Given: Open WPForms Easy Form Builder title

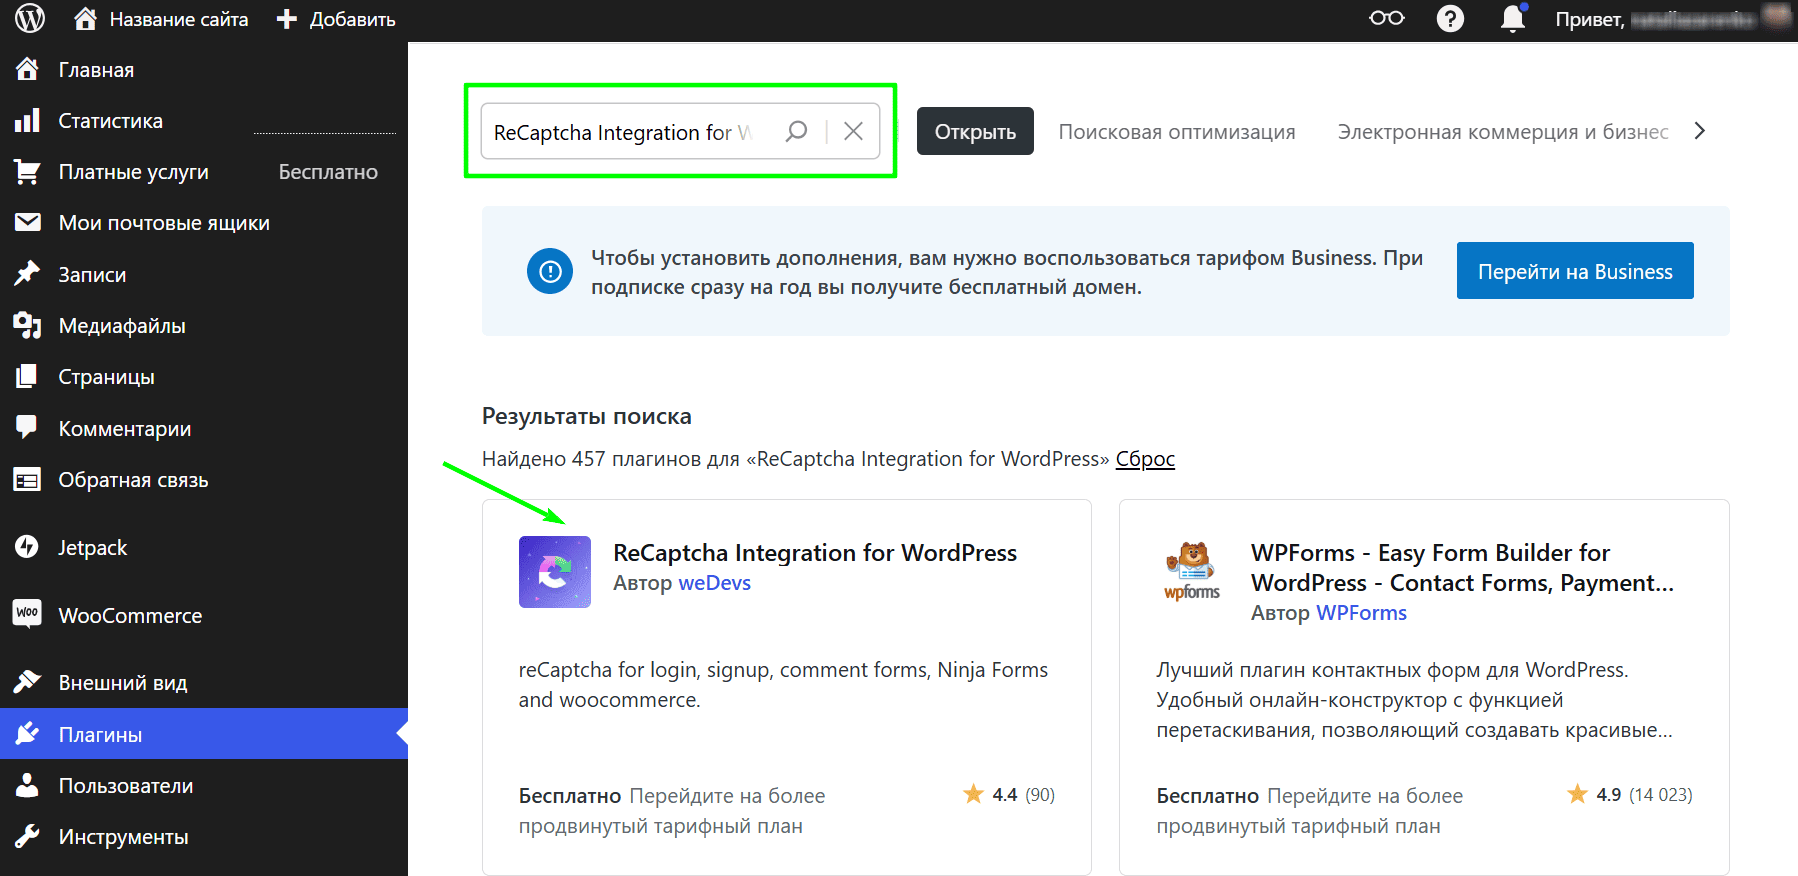Looking at the screenshot, I should coord(1462,568).
